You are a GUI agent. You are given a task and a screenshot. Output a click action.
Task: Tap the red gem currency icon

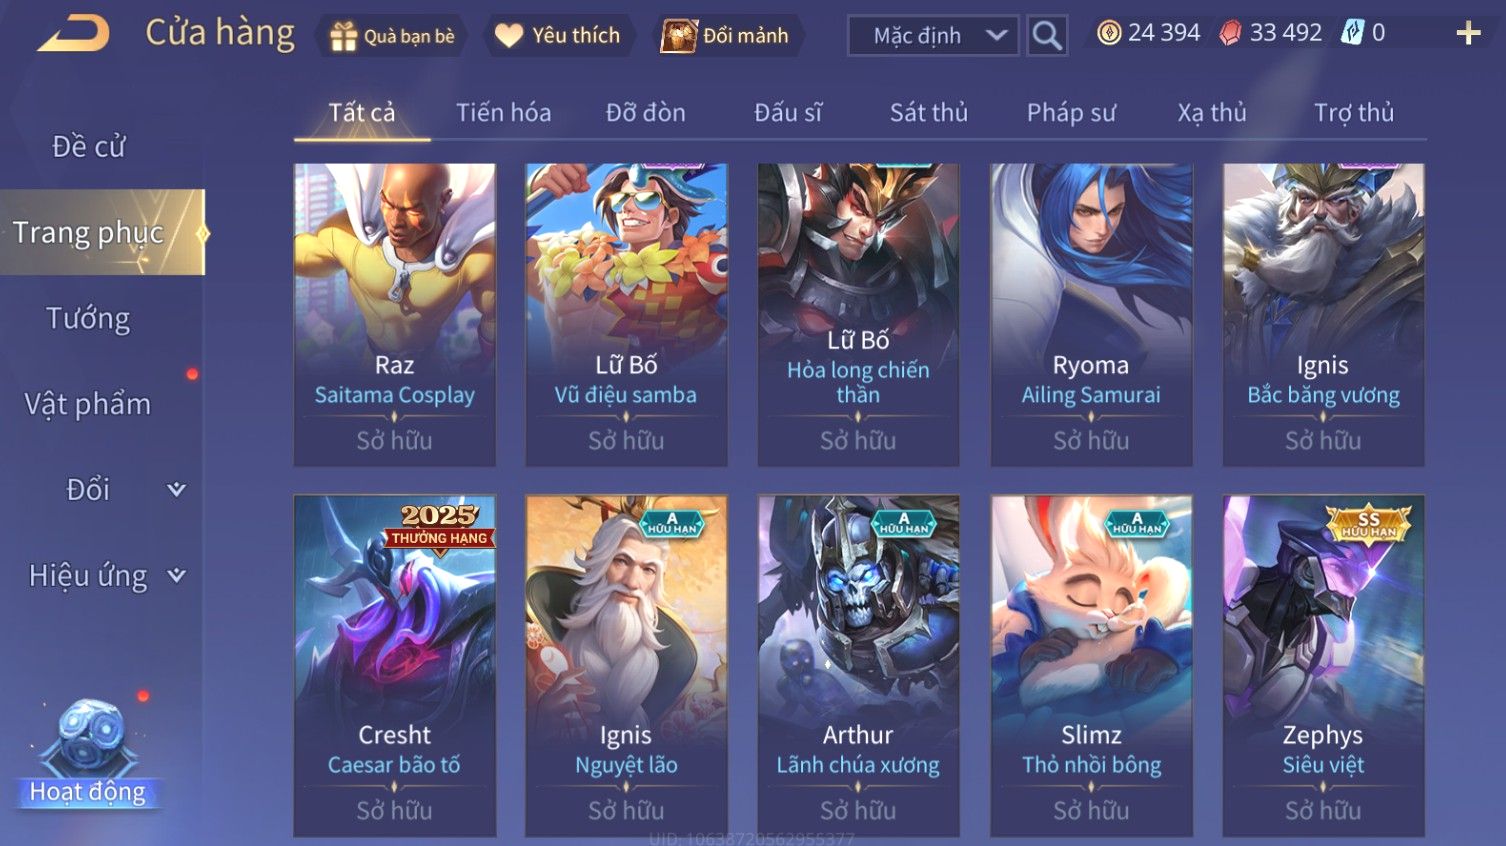1230,33
